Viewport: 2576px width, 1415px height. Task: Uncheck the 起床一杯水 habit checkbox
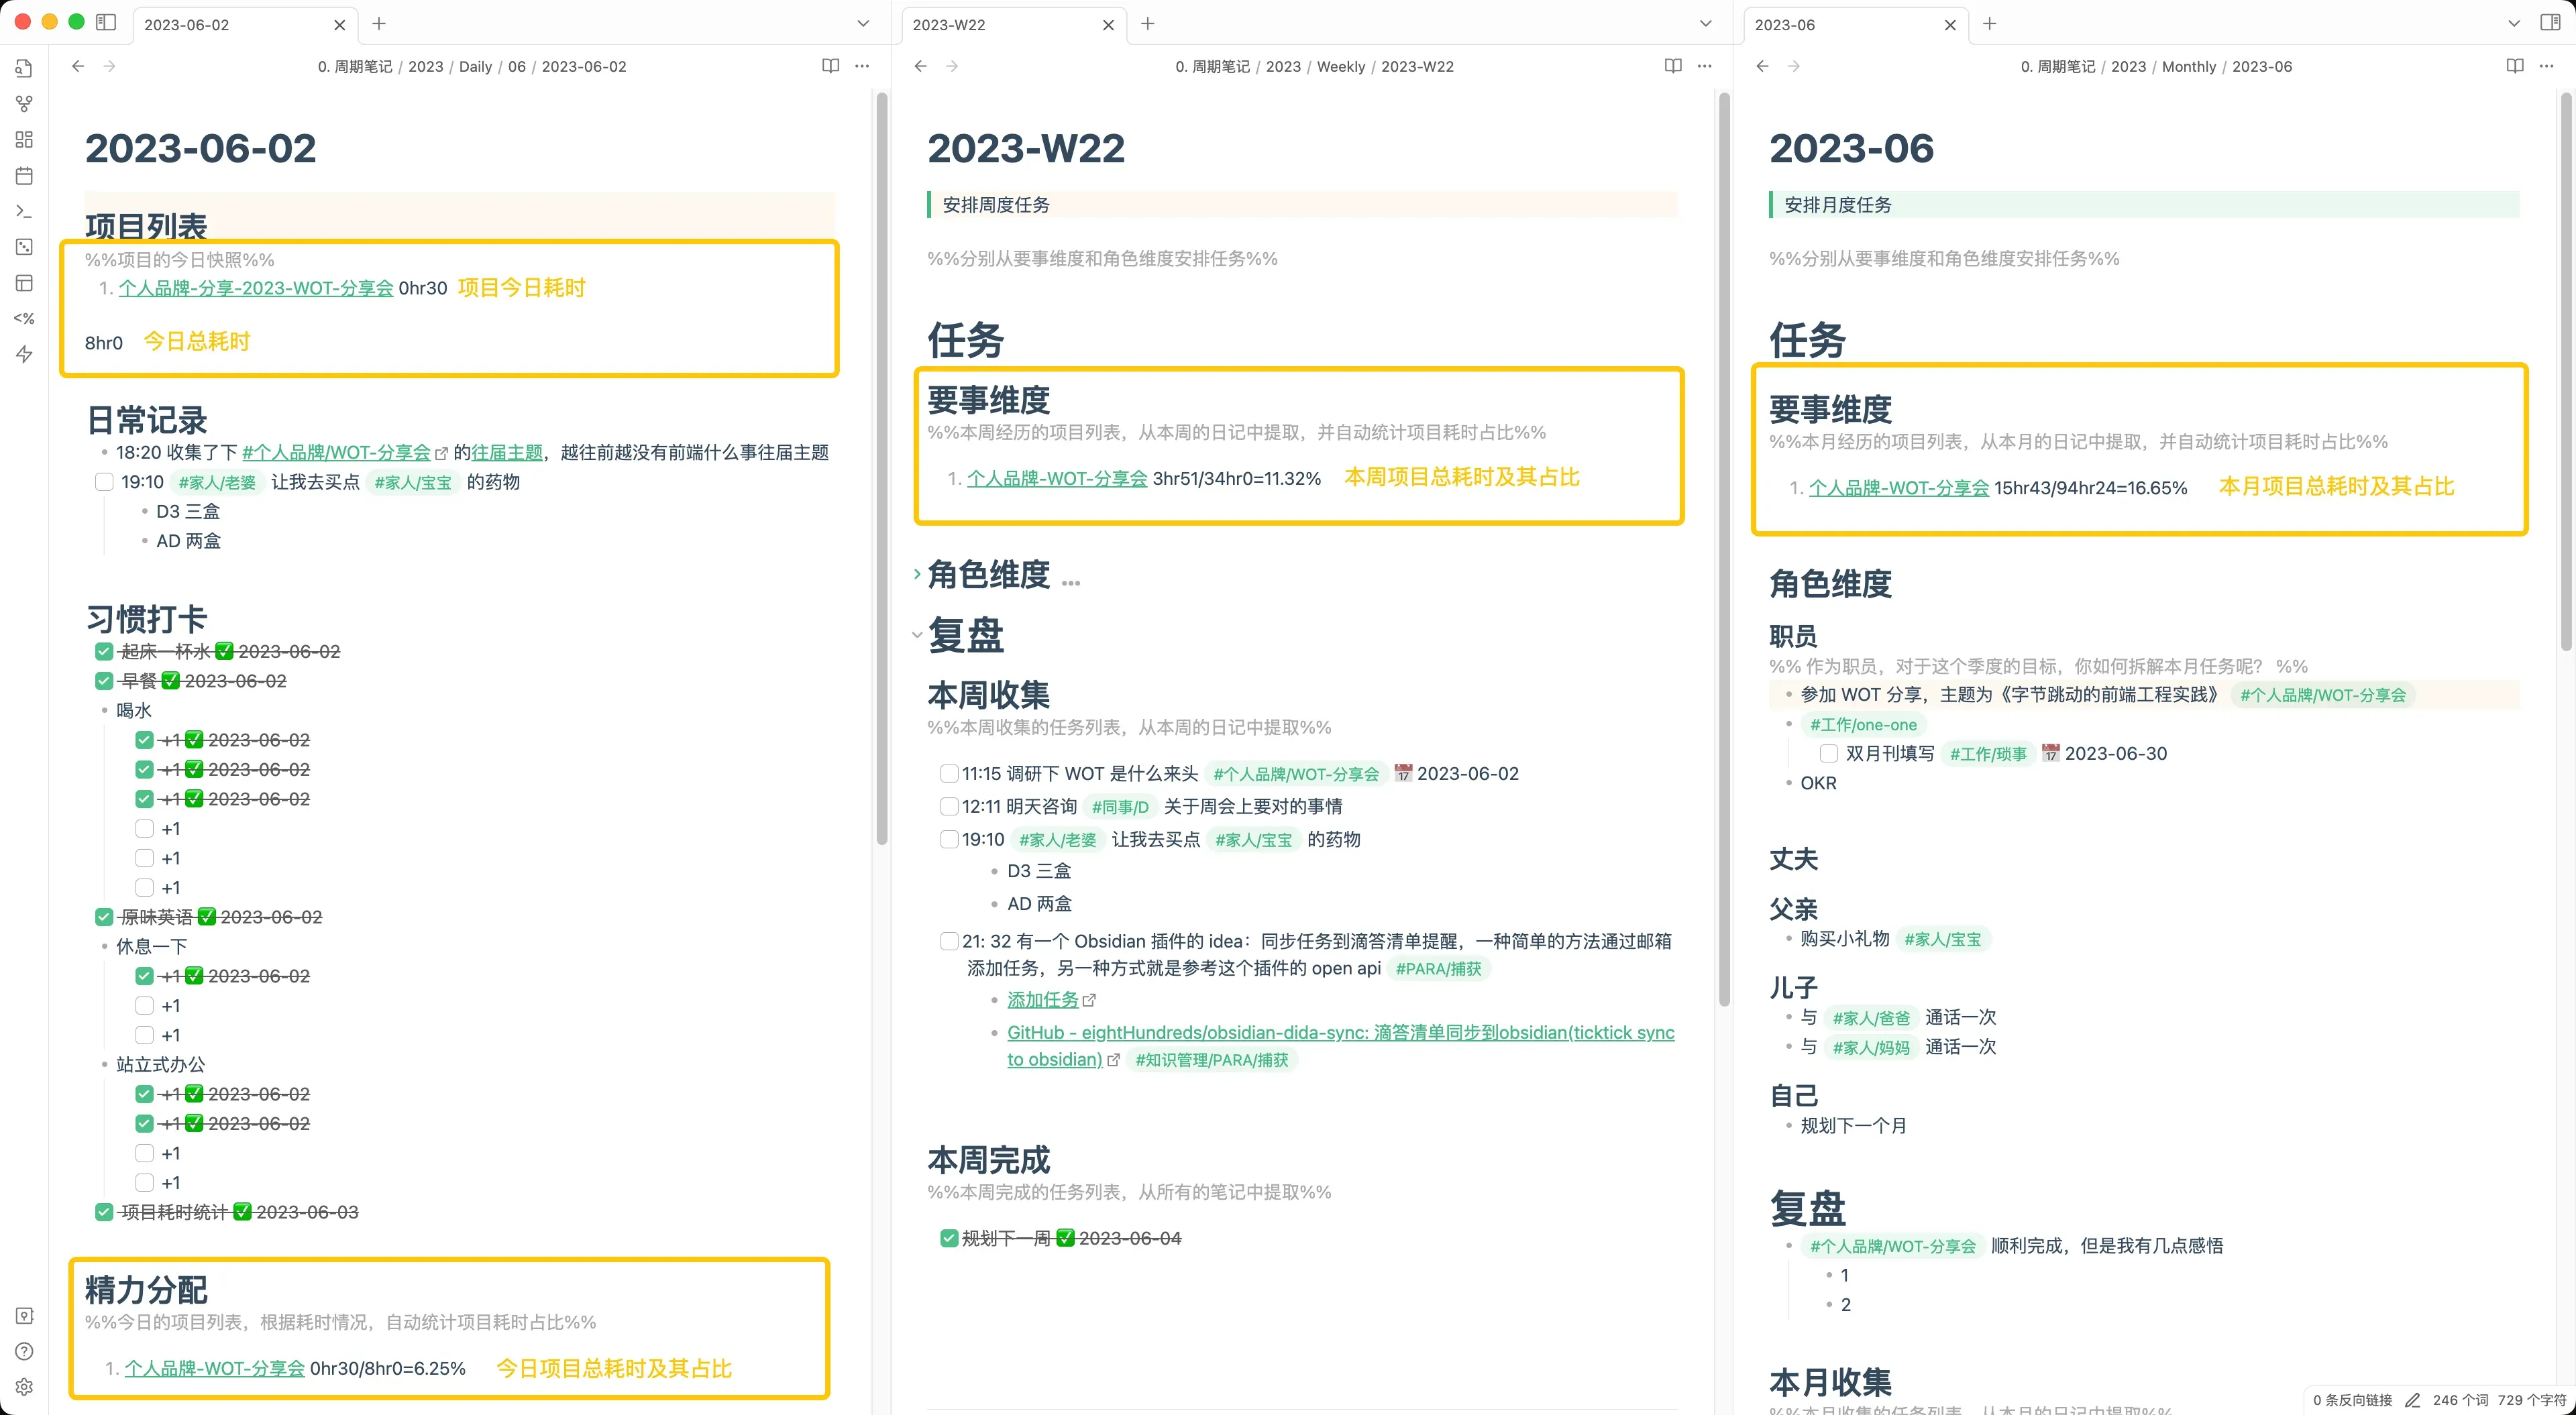104,652
